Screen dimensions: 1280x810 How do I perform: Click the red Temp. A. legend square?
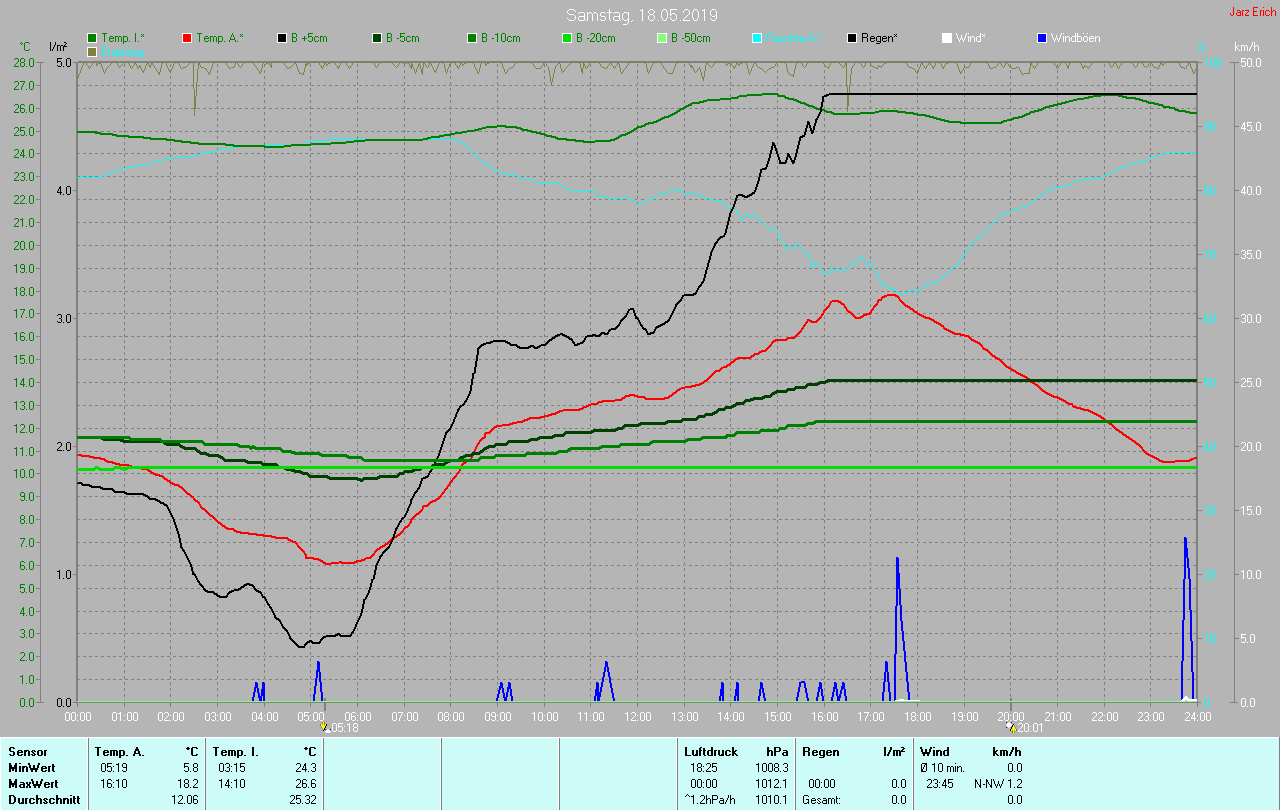click(187, 38)
